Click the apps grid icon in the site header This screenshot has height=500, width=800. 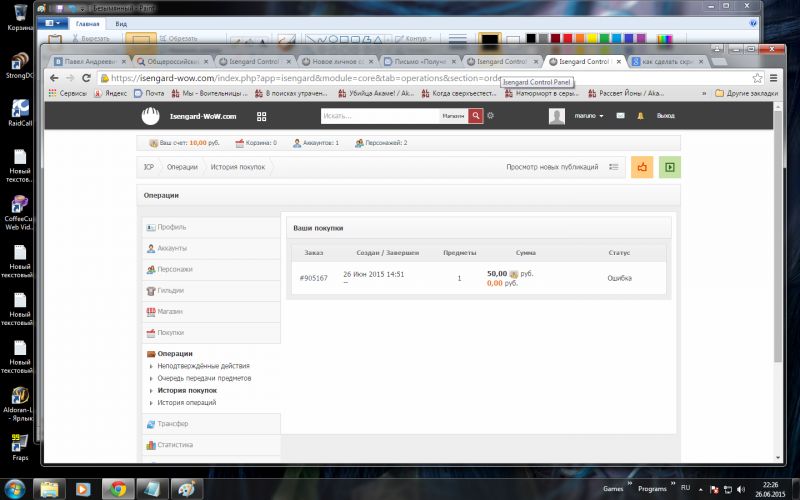click(262, 116)
